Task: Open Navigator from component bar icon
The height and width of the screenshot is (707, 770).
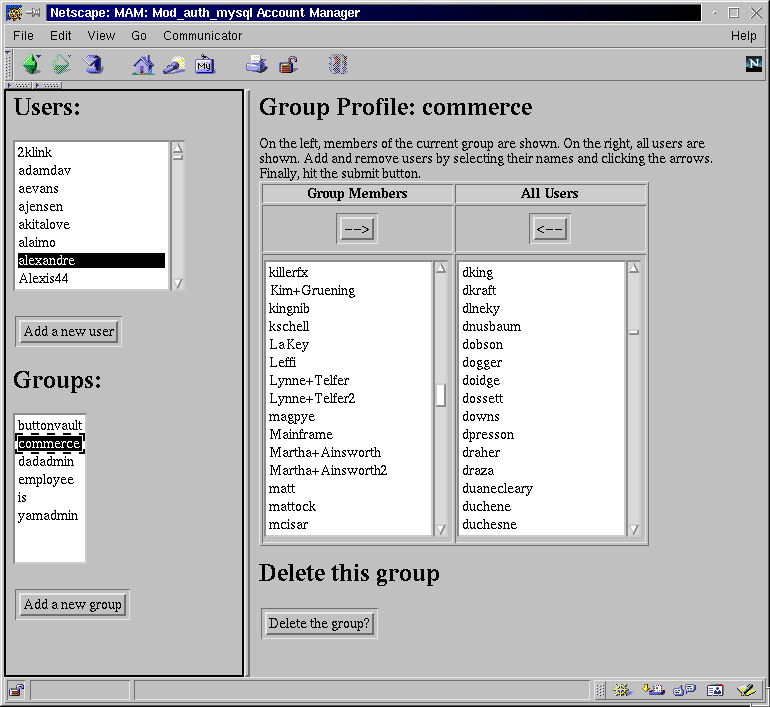Action: (621, 690)
